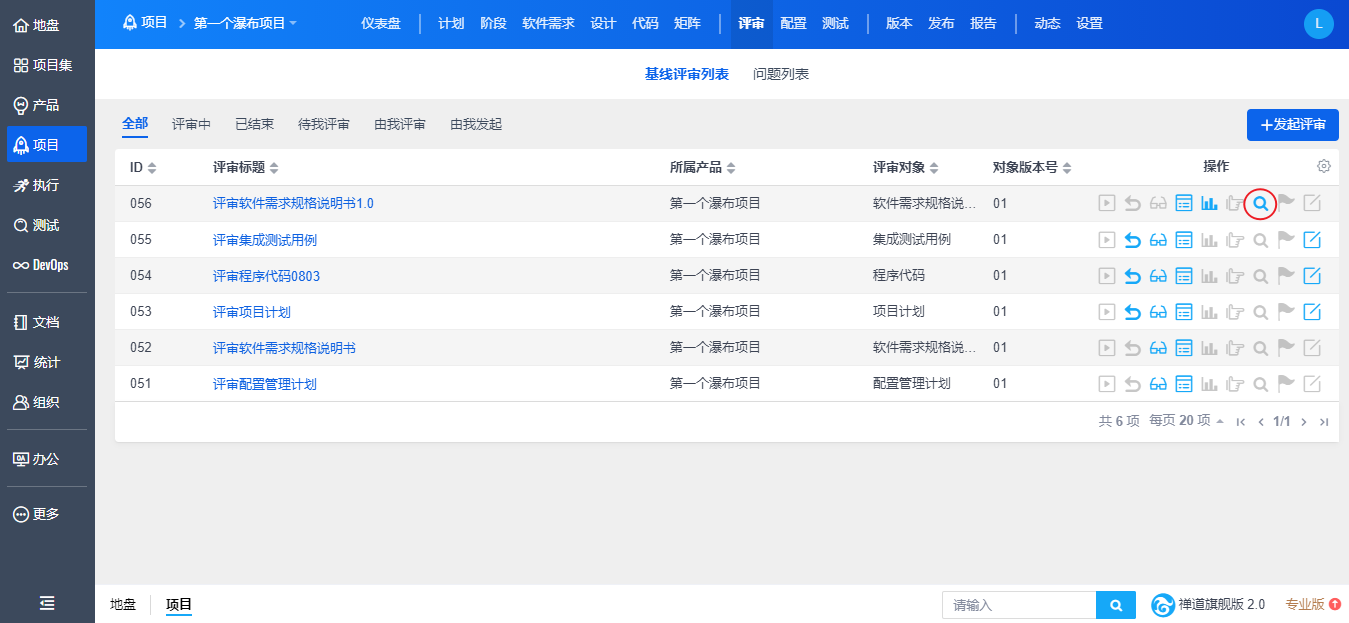
Task: Switch to the 问题列表 tab
Action: click(781, 74)
